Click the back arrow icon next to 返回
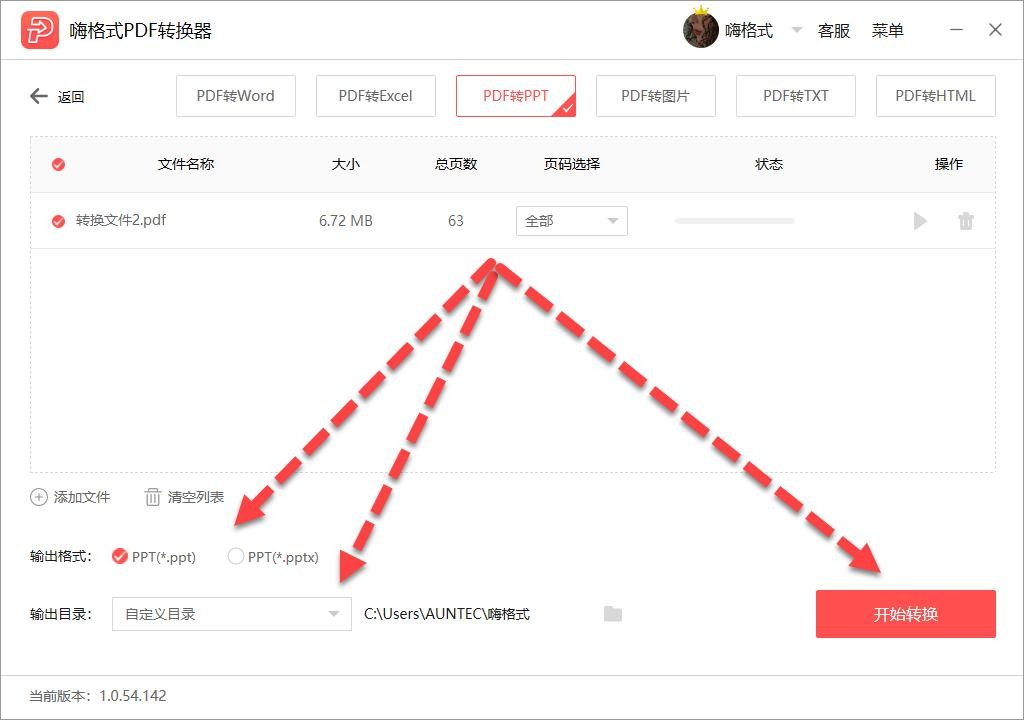The image size is (1024, 720). [39, 96]
